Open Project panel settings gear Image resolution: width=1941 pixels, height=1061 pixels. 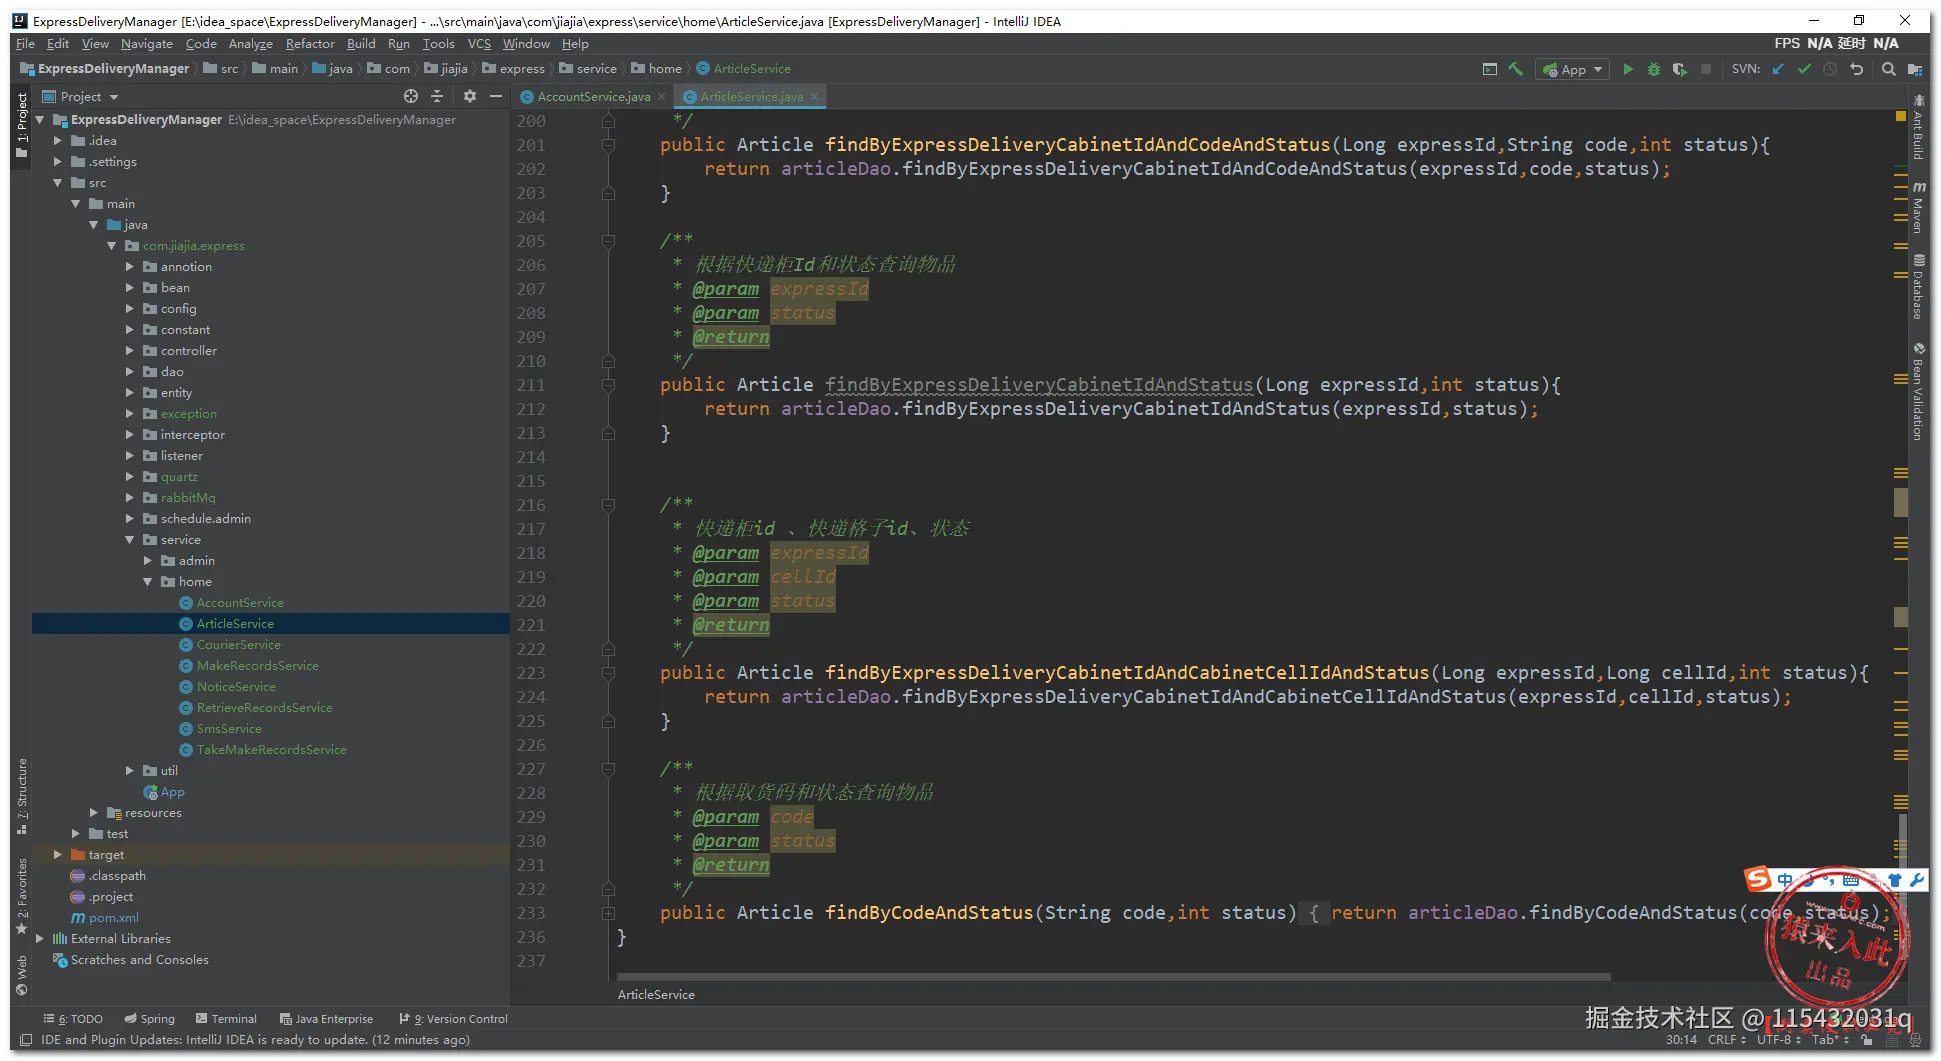[470, 96]
